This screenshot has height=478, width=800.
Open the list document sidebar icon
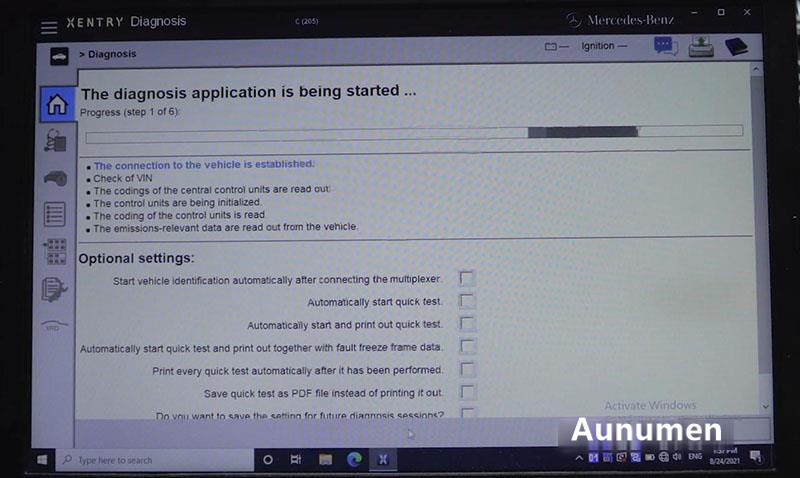pos(55,214)
